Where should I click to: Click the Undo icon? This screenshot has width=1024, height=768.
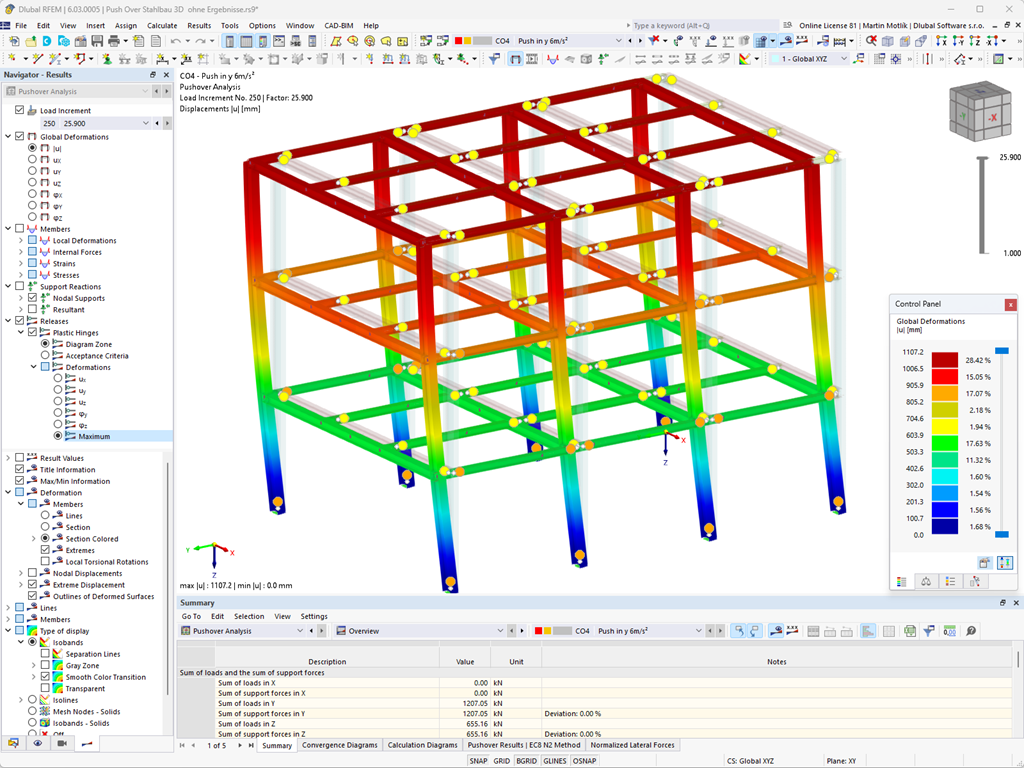click(174, 42)
